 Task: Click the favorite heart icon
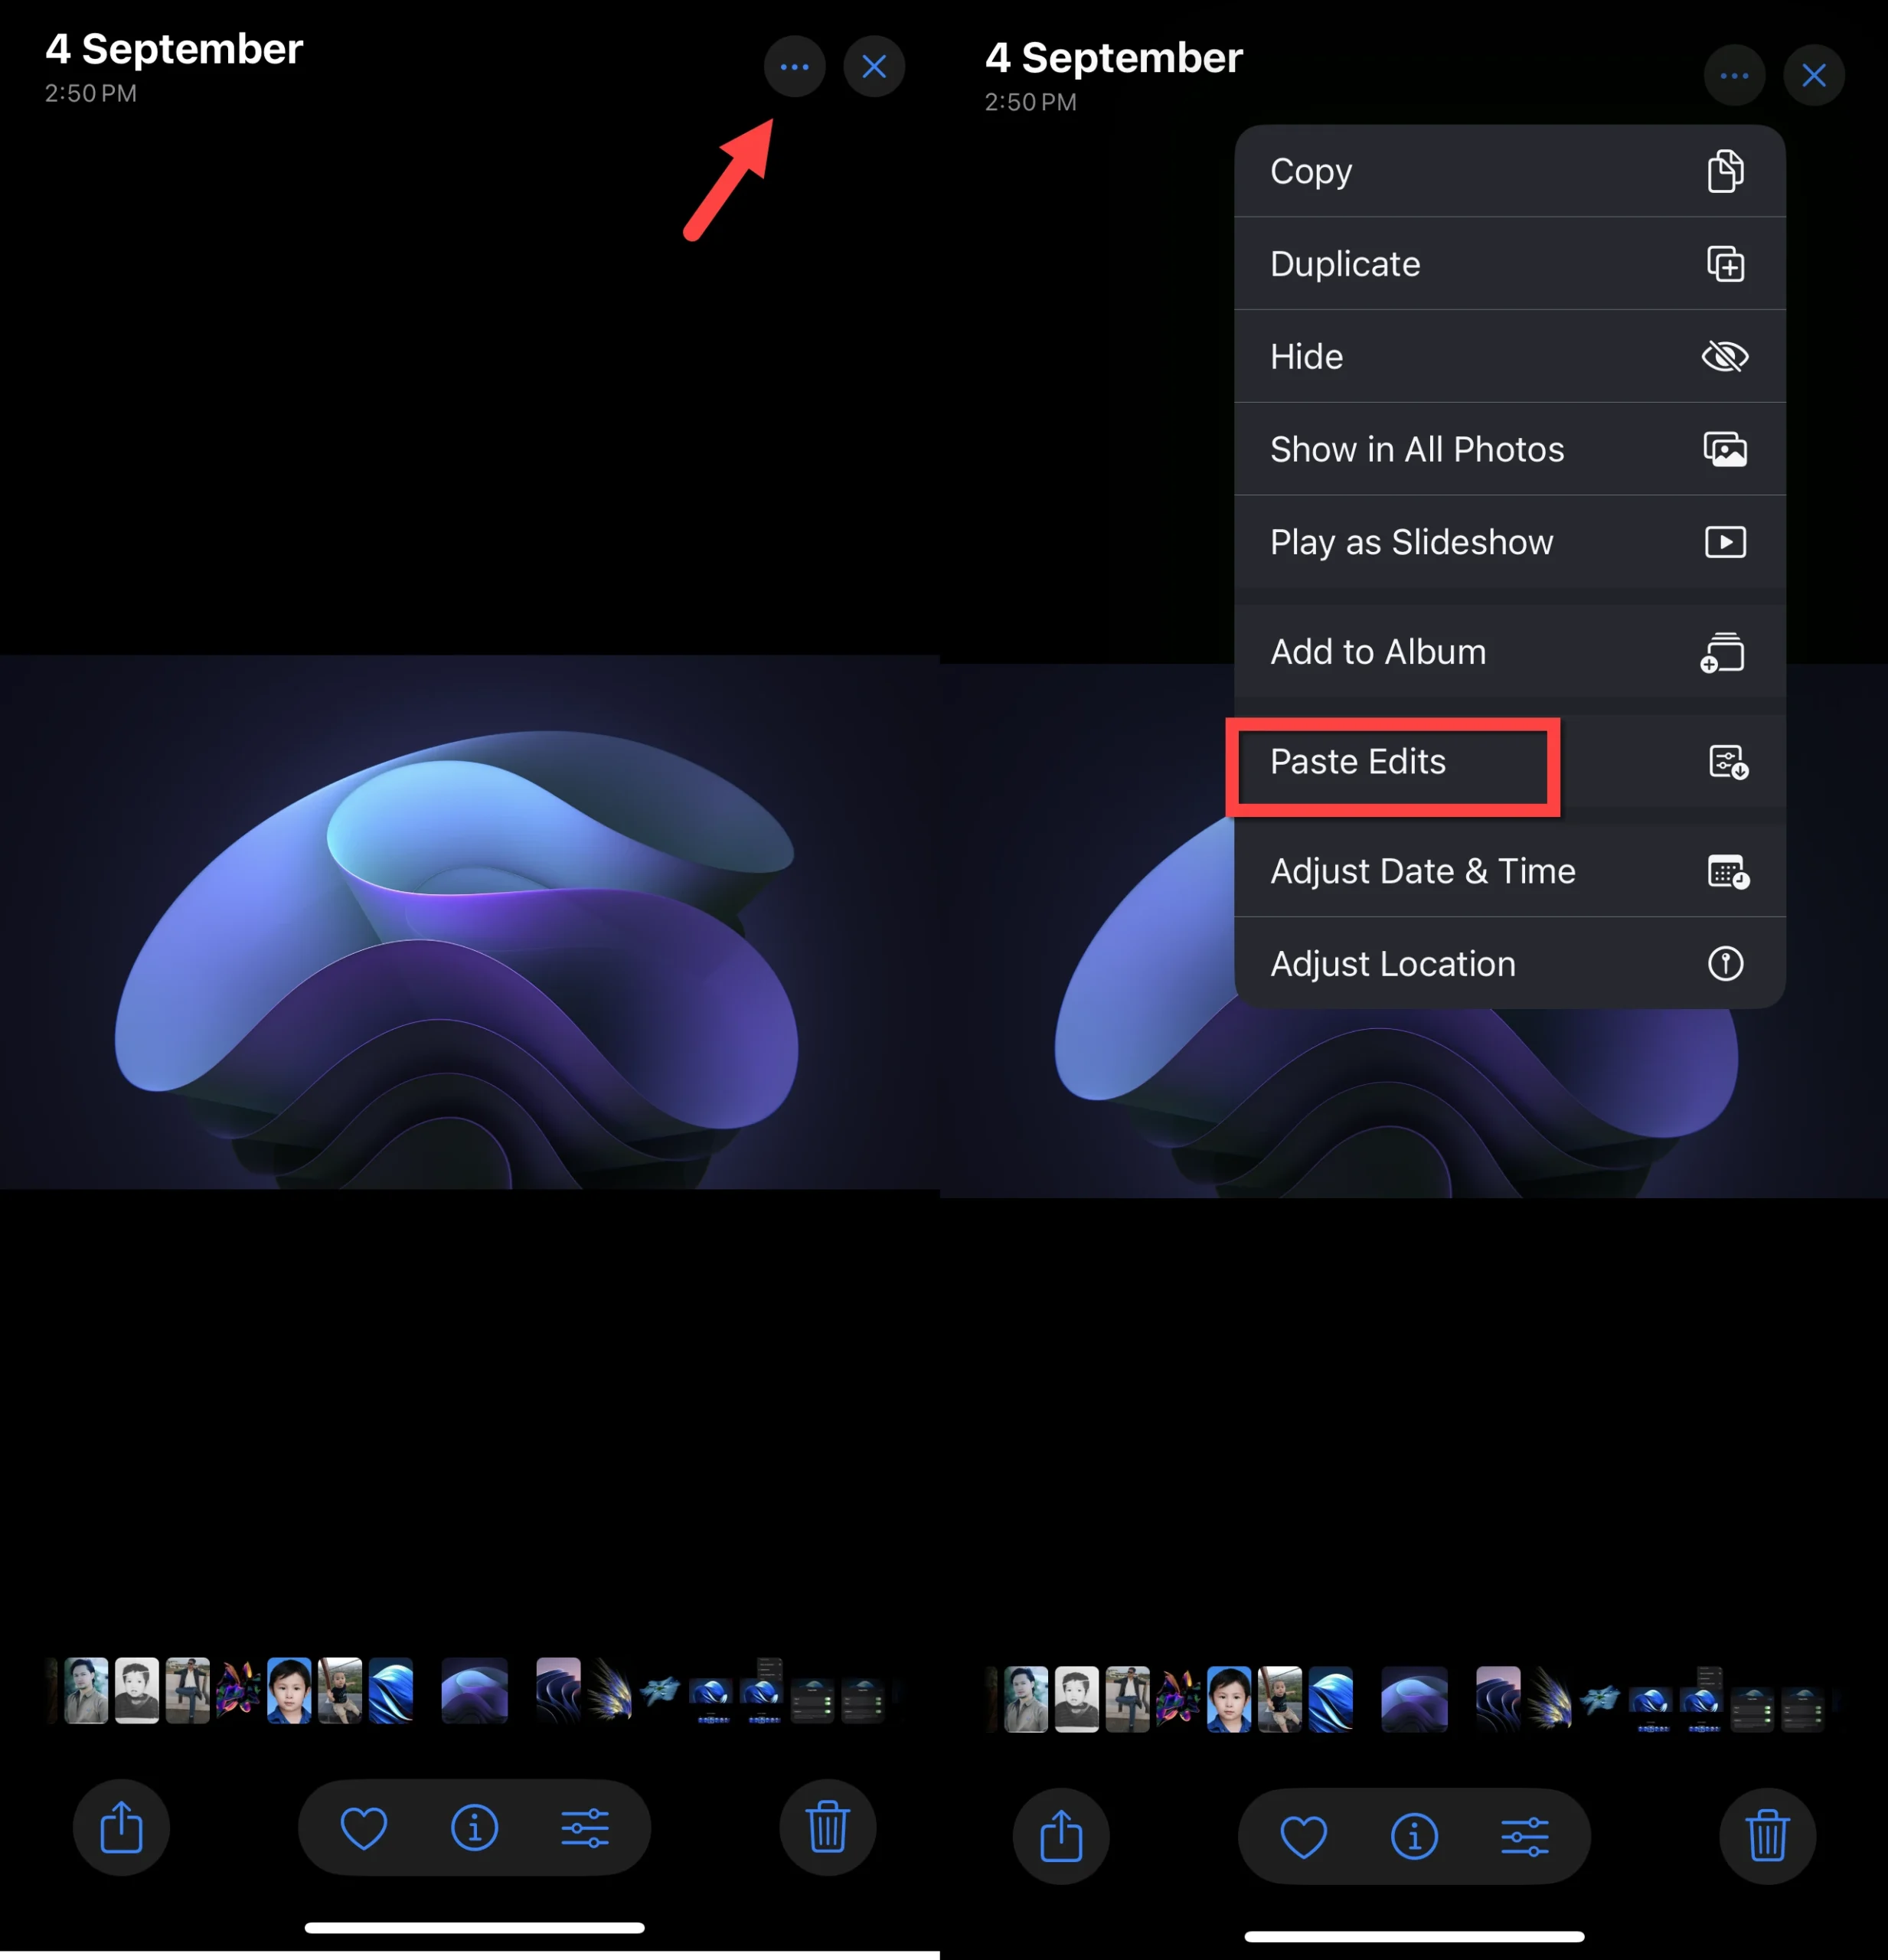pyautogui.click(x=362, y=1832)
